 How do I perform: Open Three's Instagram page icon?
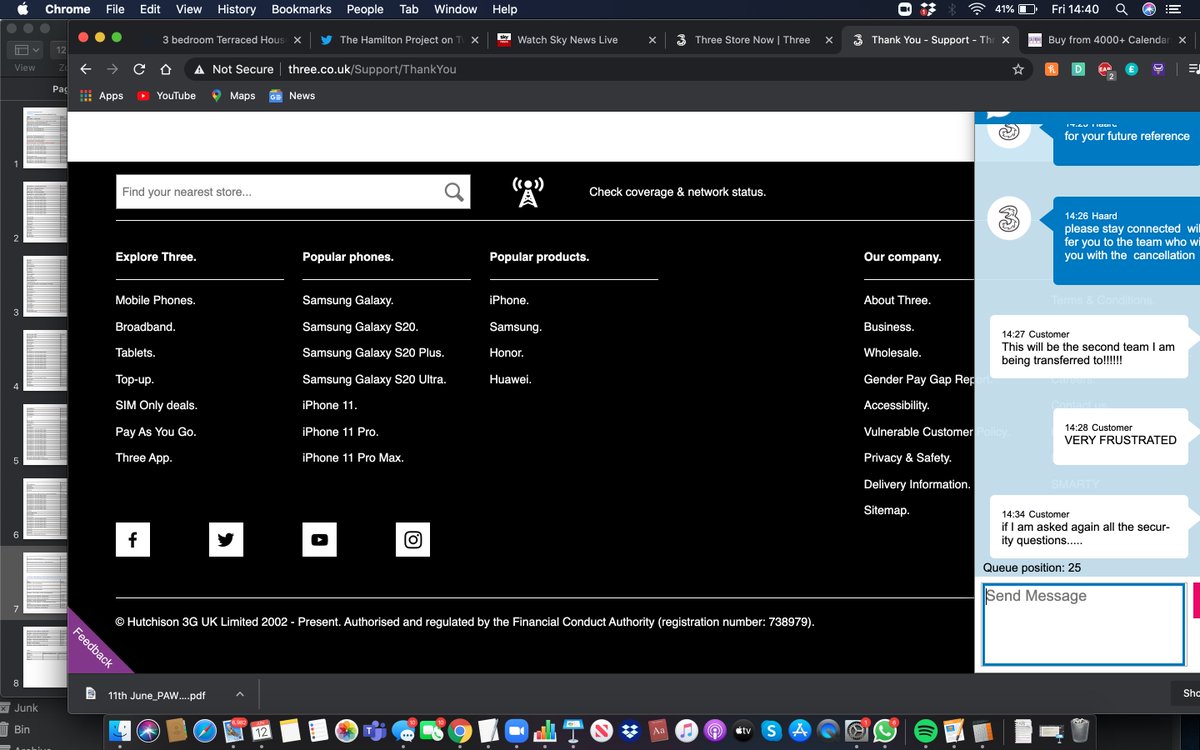pos(413,540)
